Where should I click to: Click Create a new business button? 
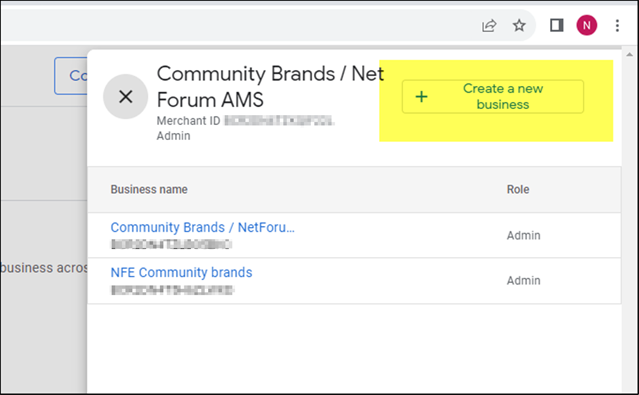493,97
